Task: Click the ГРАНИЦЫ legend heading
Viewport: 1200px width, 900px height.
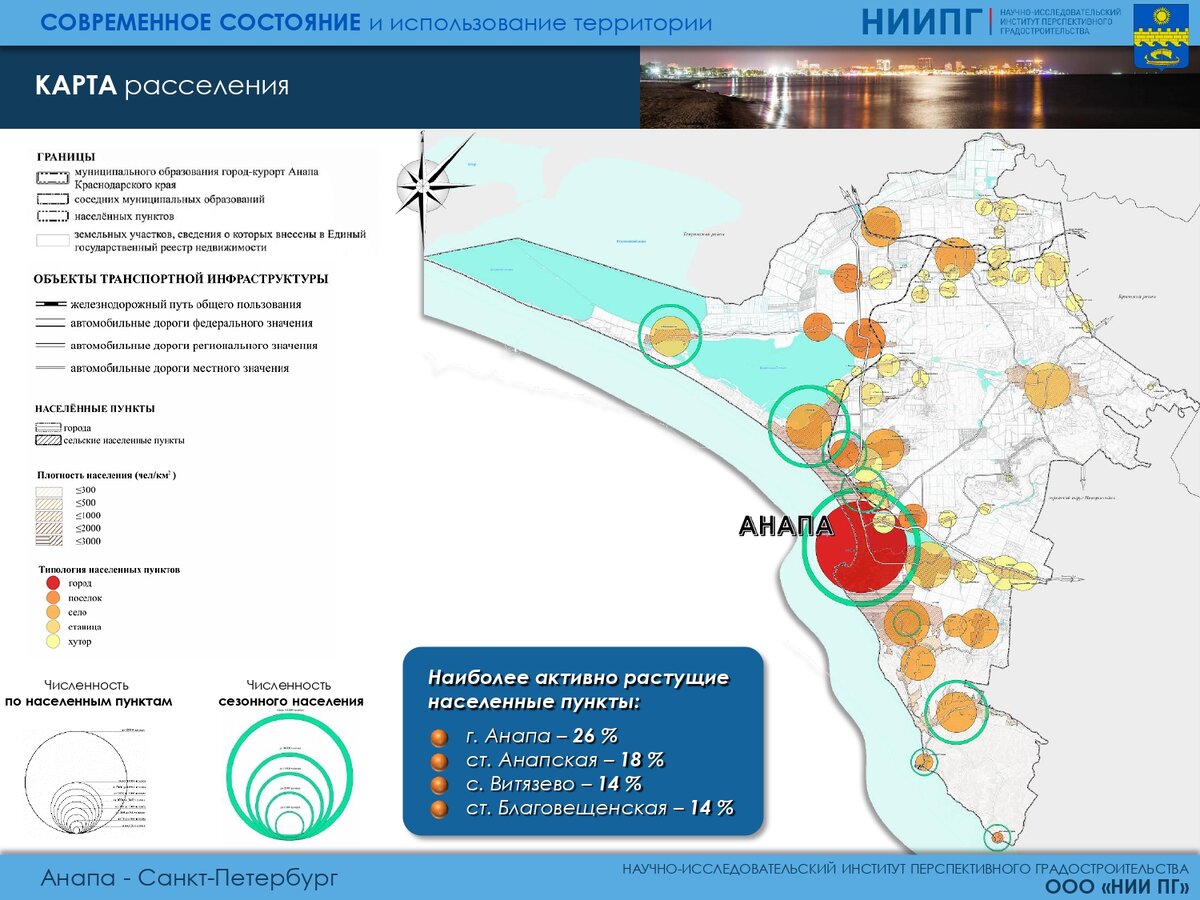Action: (x=66, y=157)
